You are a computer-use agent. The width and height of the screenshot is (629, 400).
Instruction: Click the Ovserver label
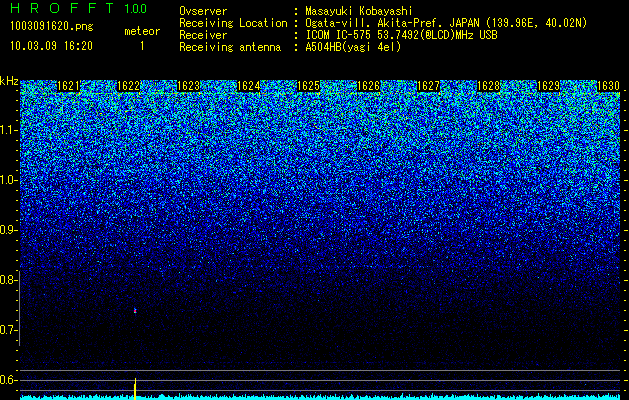[203, 12]
